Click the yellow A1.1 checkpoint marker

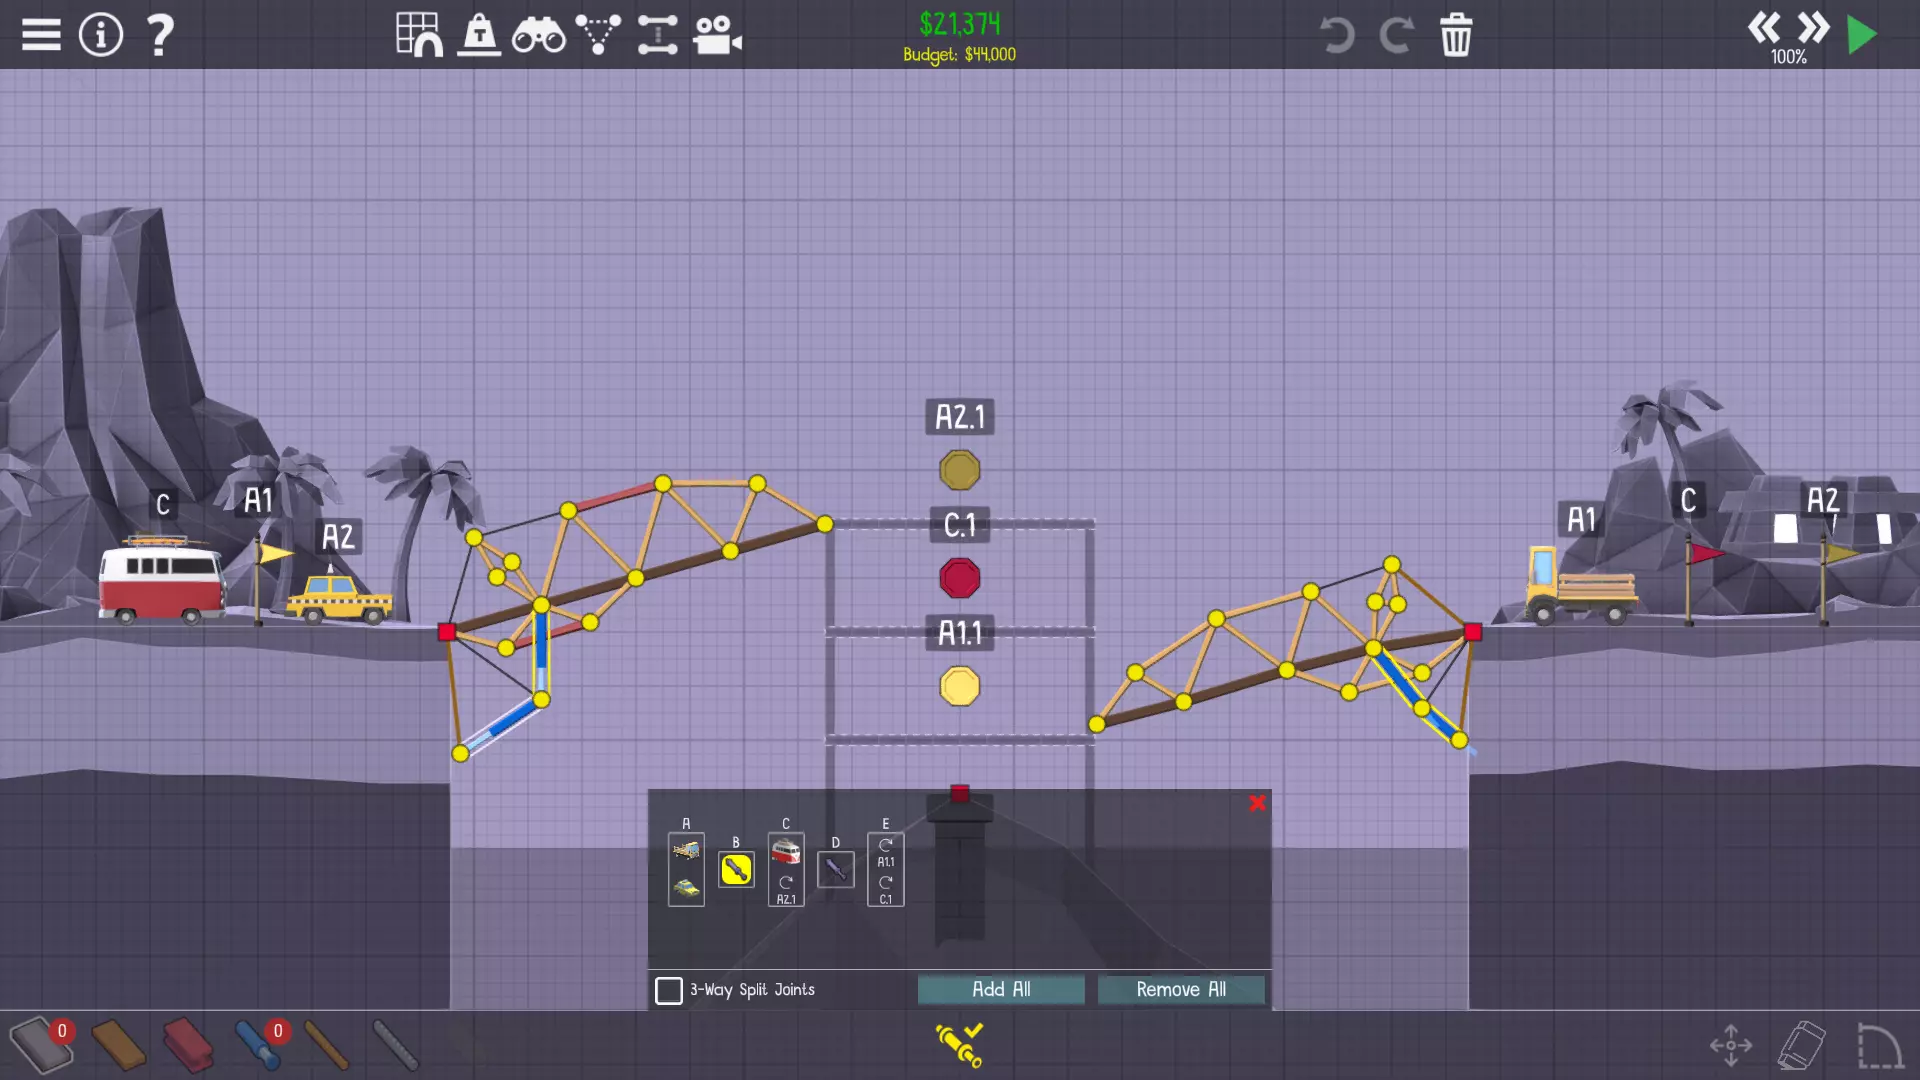pos(960,687)
